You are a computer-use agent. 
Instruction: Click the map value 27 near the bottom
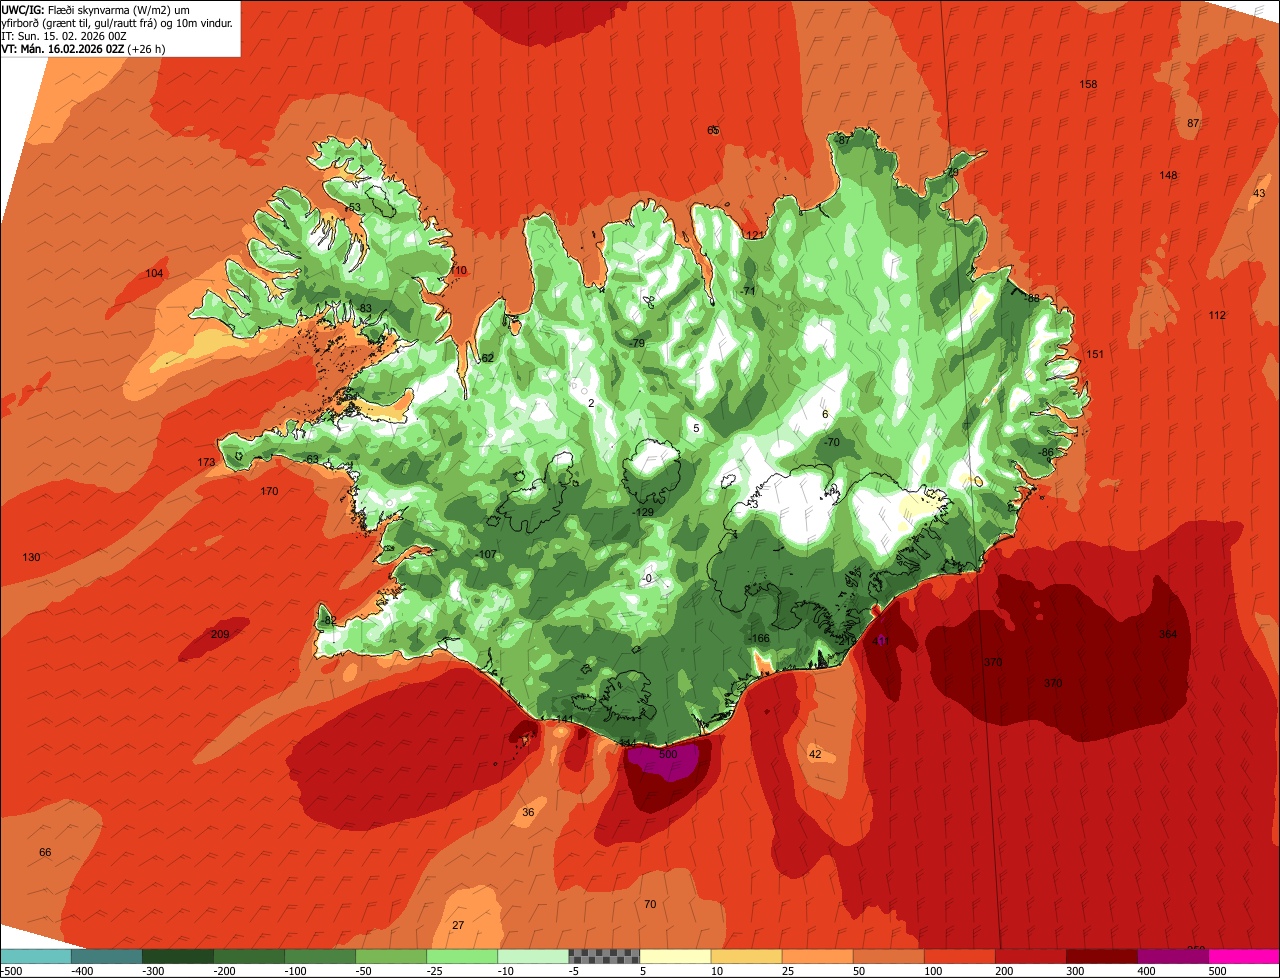point(458,925)
